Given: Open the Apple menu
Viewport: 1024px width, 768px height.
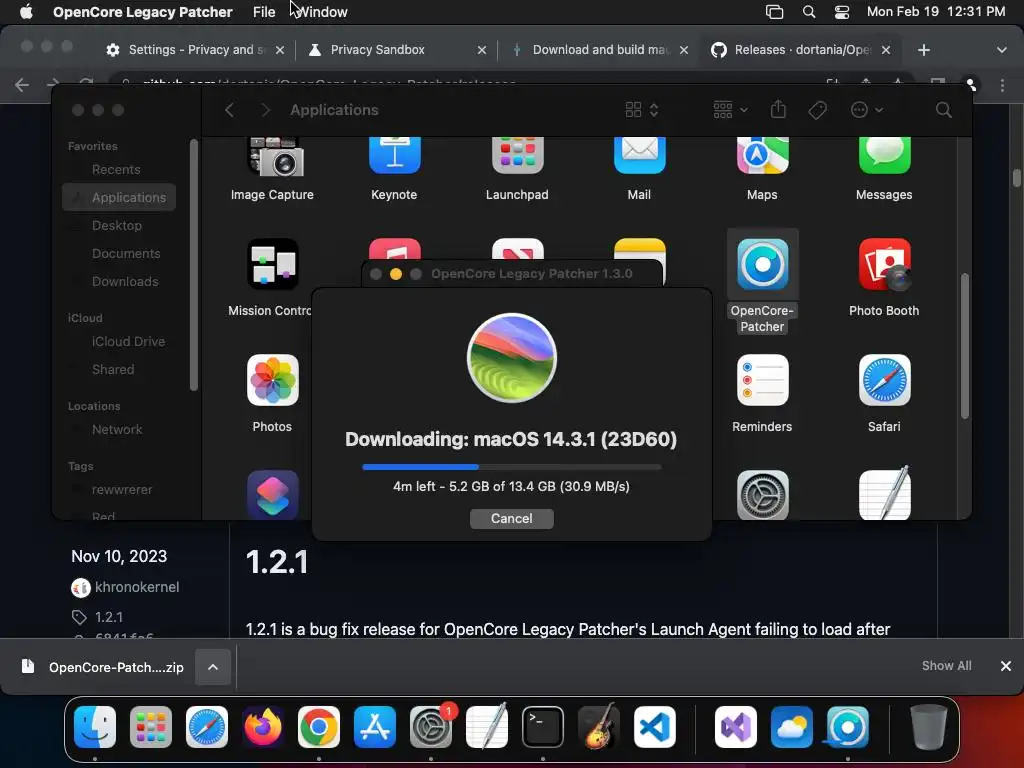Looking at the screenshot, I should point(26,12).
